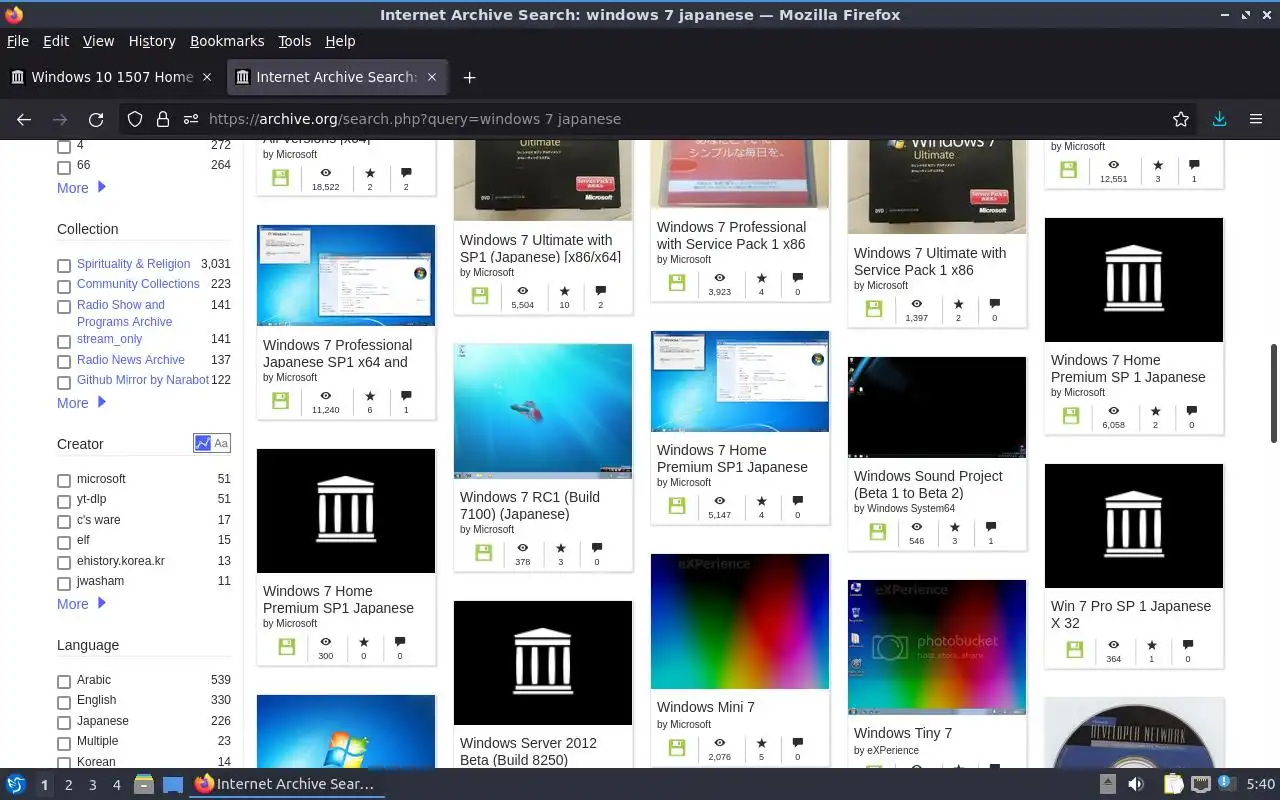The height and width of the screenshot is (800, 1280).
Task: Check the Multiple language filter
Action: pyautogui.click(x=64, y=743)
